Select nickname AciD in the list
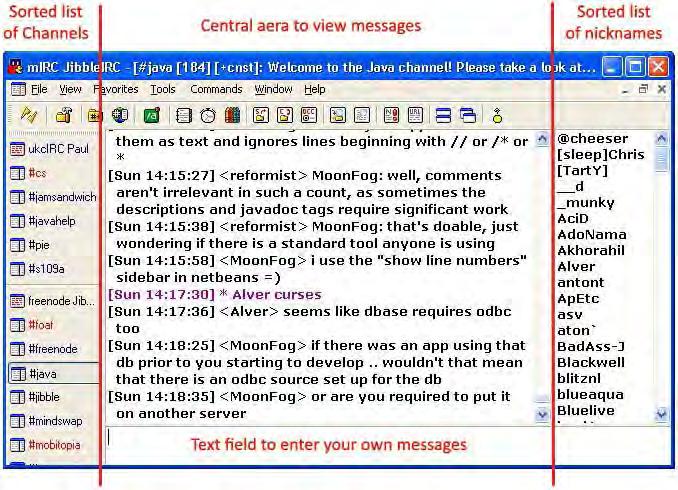 [x=573, y=218]
